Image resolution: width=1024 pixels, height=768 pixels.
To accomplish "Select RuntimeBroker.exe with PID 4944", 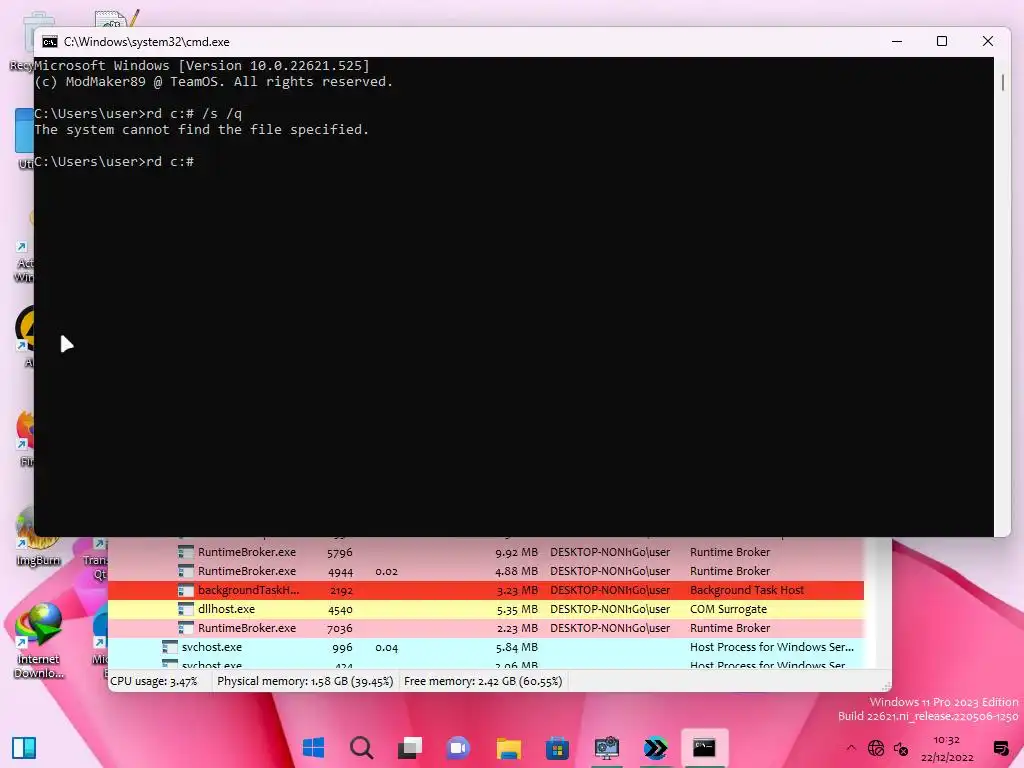I will click(x=486, y=571).
